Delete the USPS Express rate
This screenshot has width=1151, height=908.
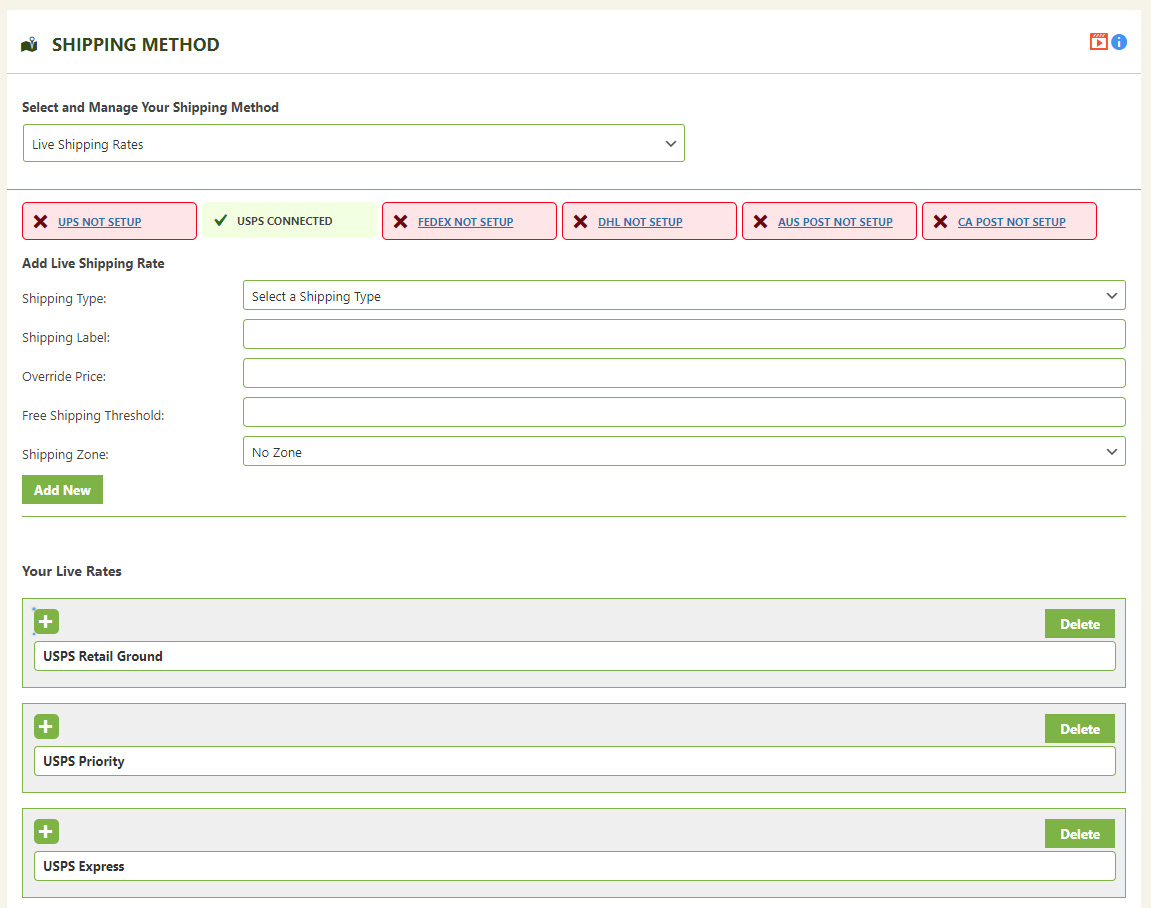point(1079,834)
